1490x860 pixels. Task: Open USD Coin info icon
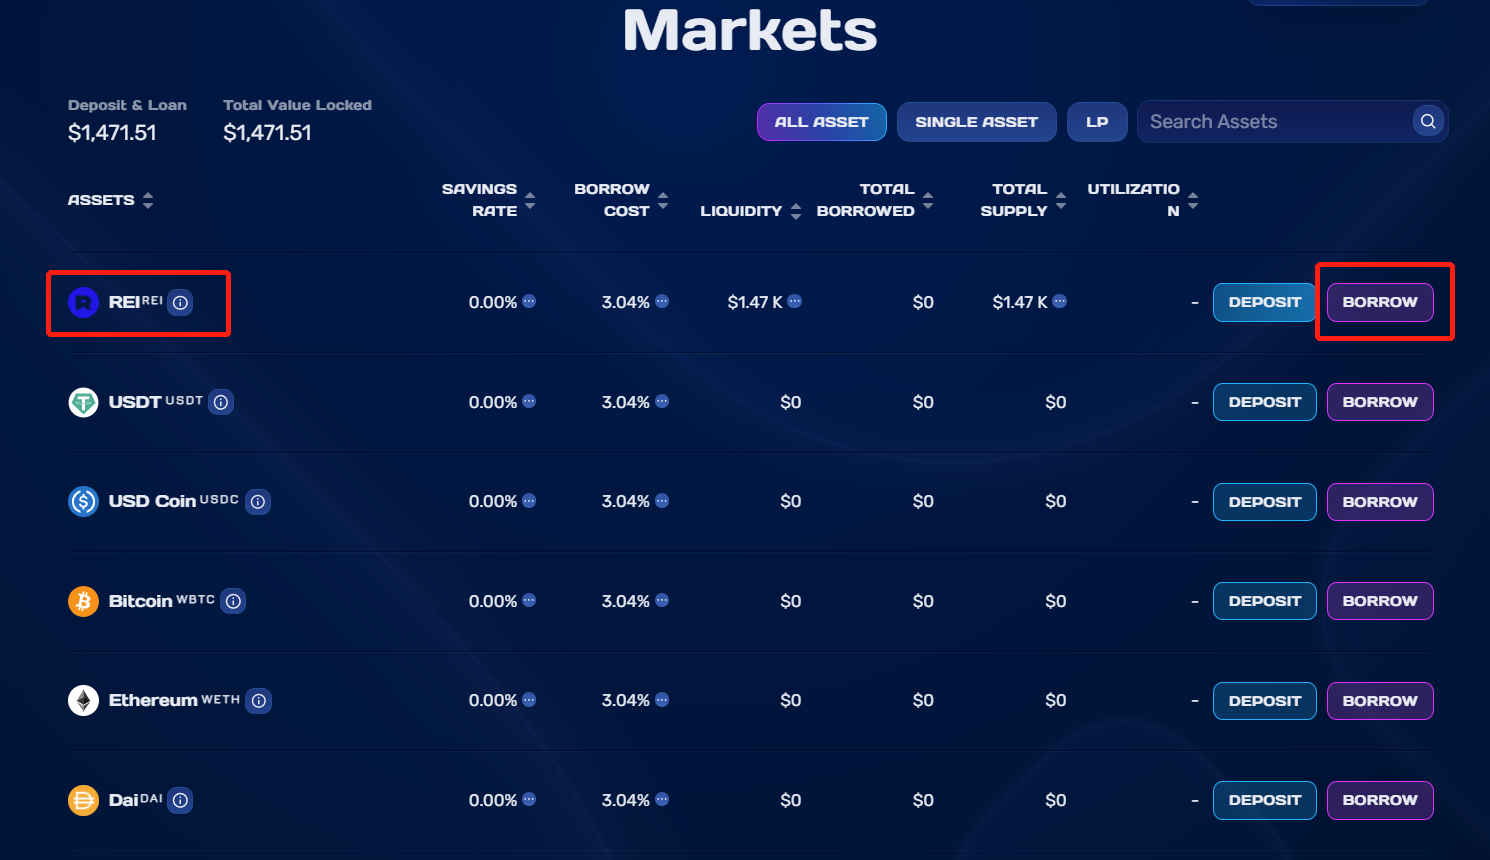click(x=258, y=501)
